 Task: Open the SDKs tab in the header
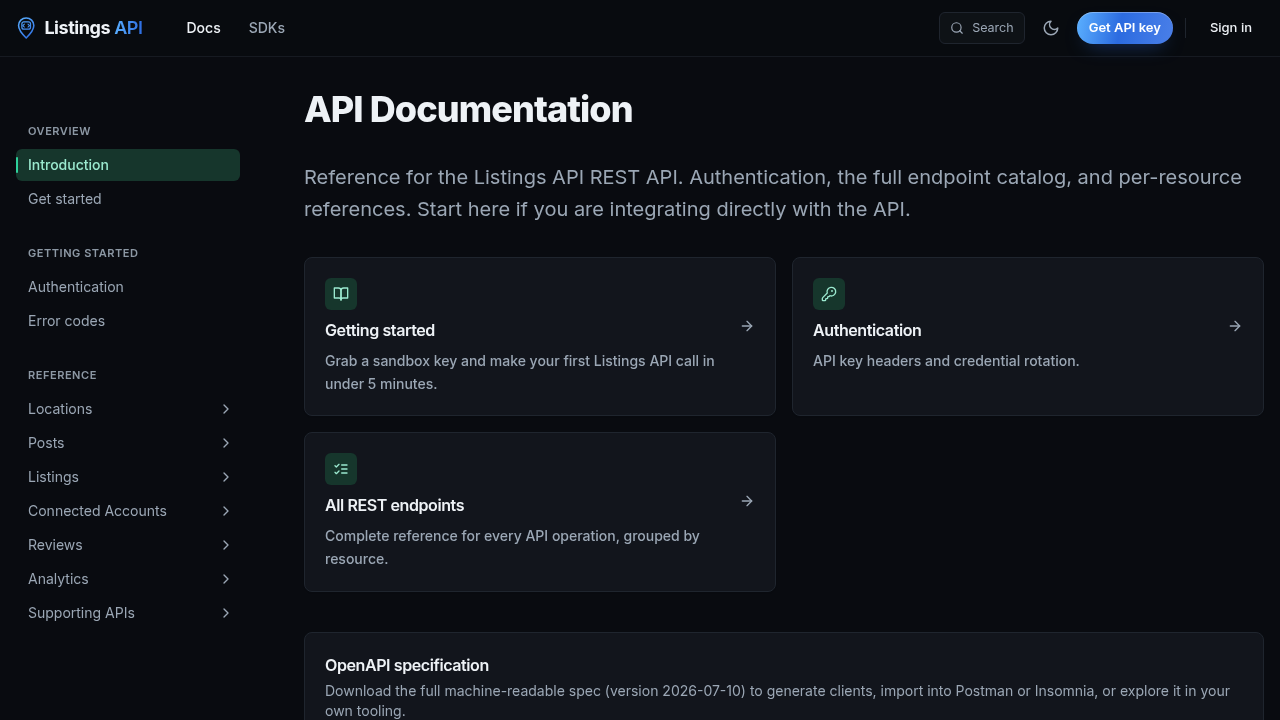coord(267,28)
